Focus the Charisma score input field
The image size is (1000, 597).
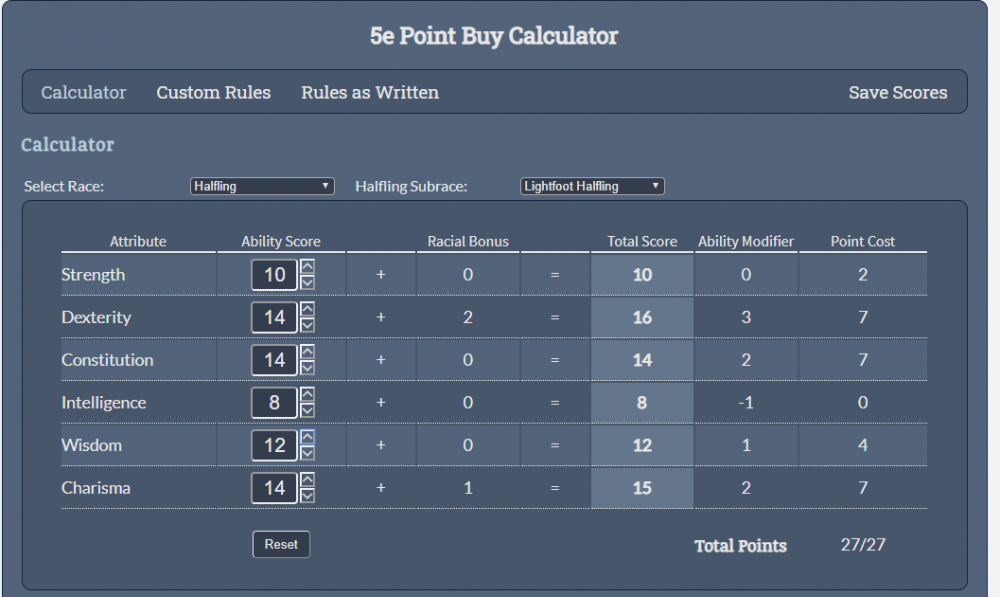click(x=274, y=488)
